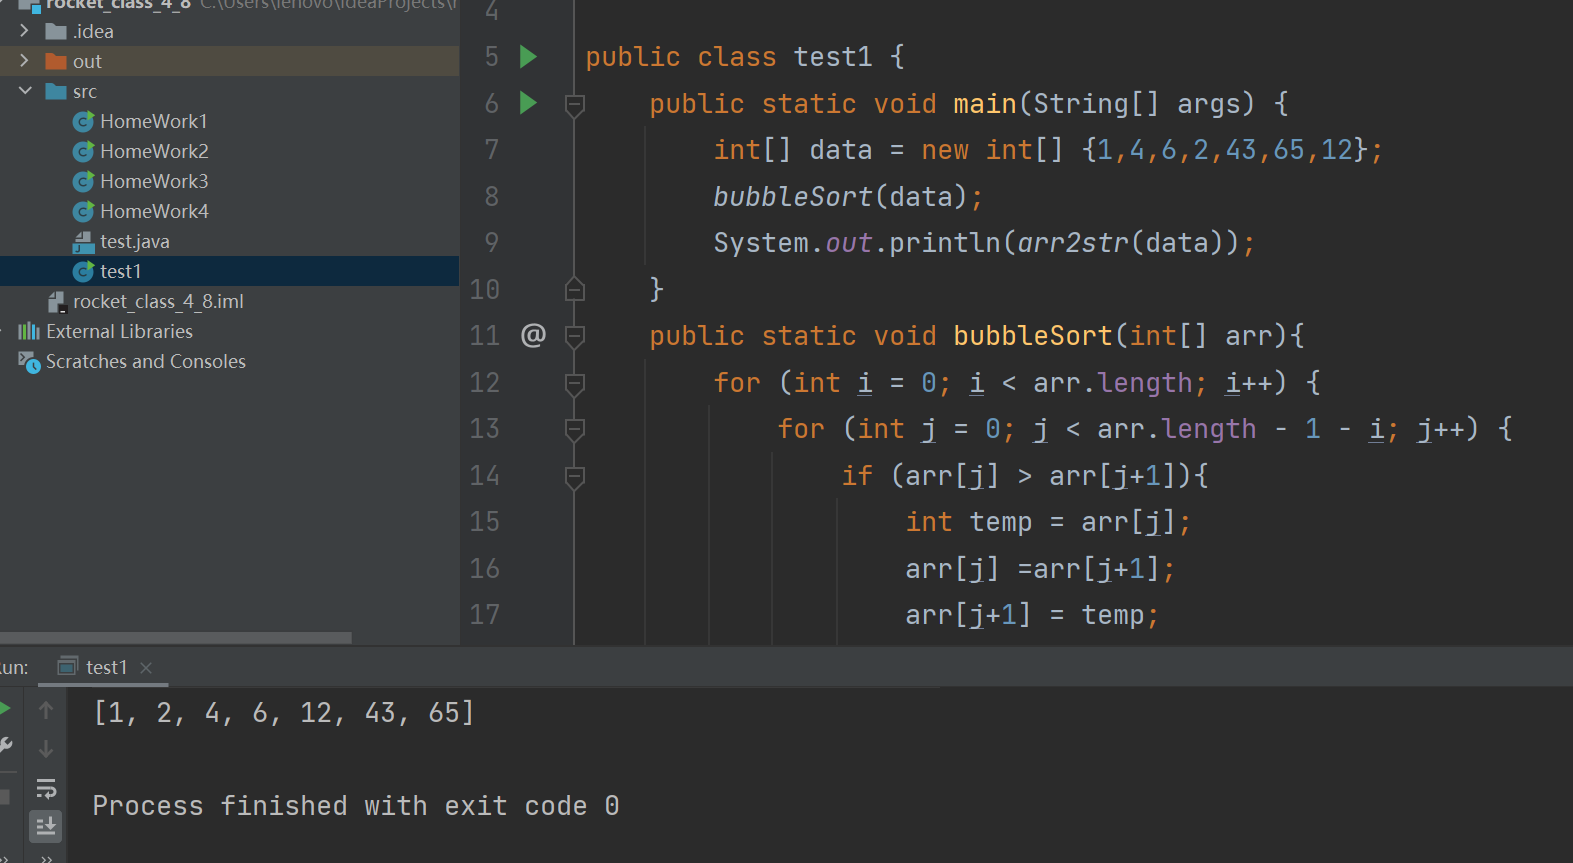Click class name test1 on line 5
The height and width of the screenshot is (863, 1573).
click(833, 57)
